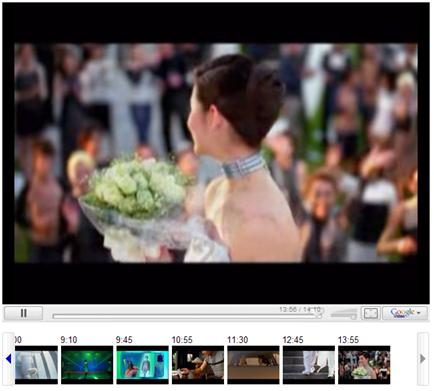
Task: Click the playhead handle on the progress bar
Action: (x=319, y=316)
